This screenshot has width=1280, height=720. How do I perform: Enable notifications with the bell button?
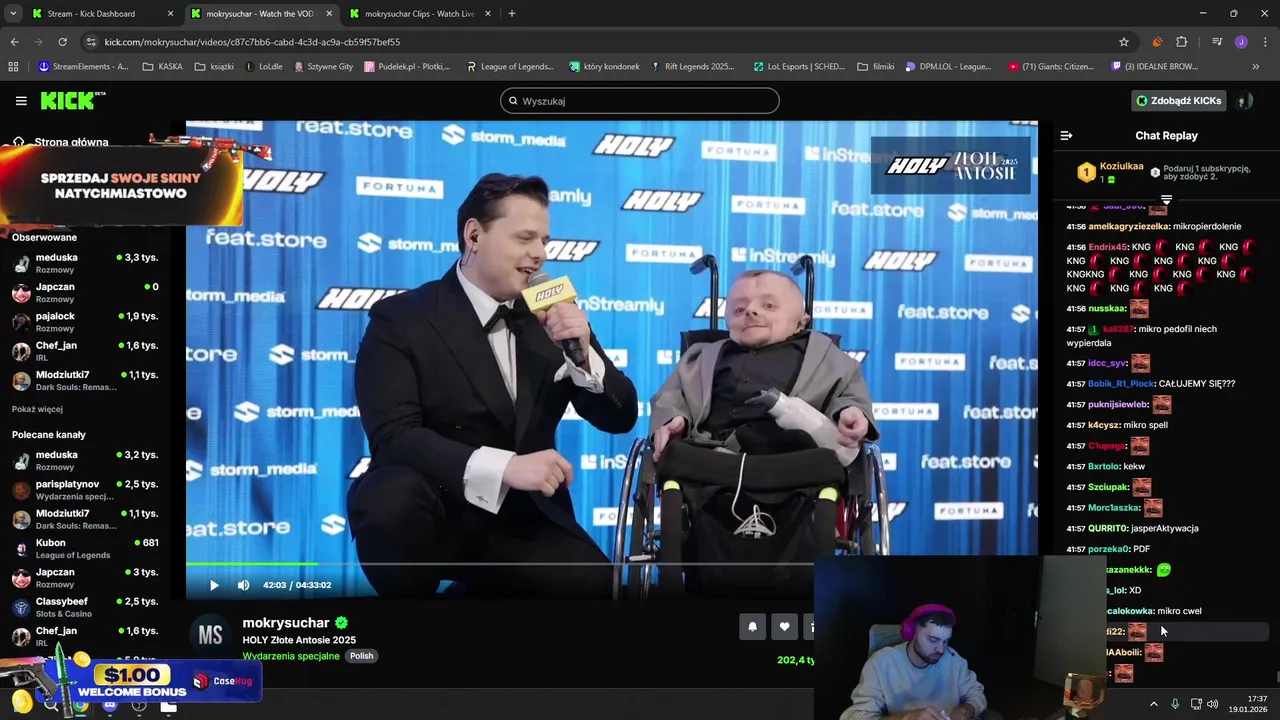click(x=752, y=627)
